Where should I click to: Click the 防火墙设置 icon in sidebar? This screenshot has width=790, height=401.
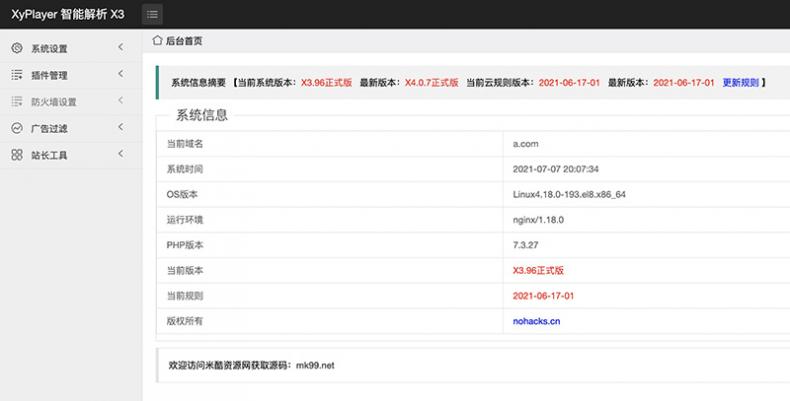[x=17, y=102]
